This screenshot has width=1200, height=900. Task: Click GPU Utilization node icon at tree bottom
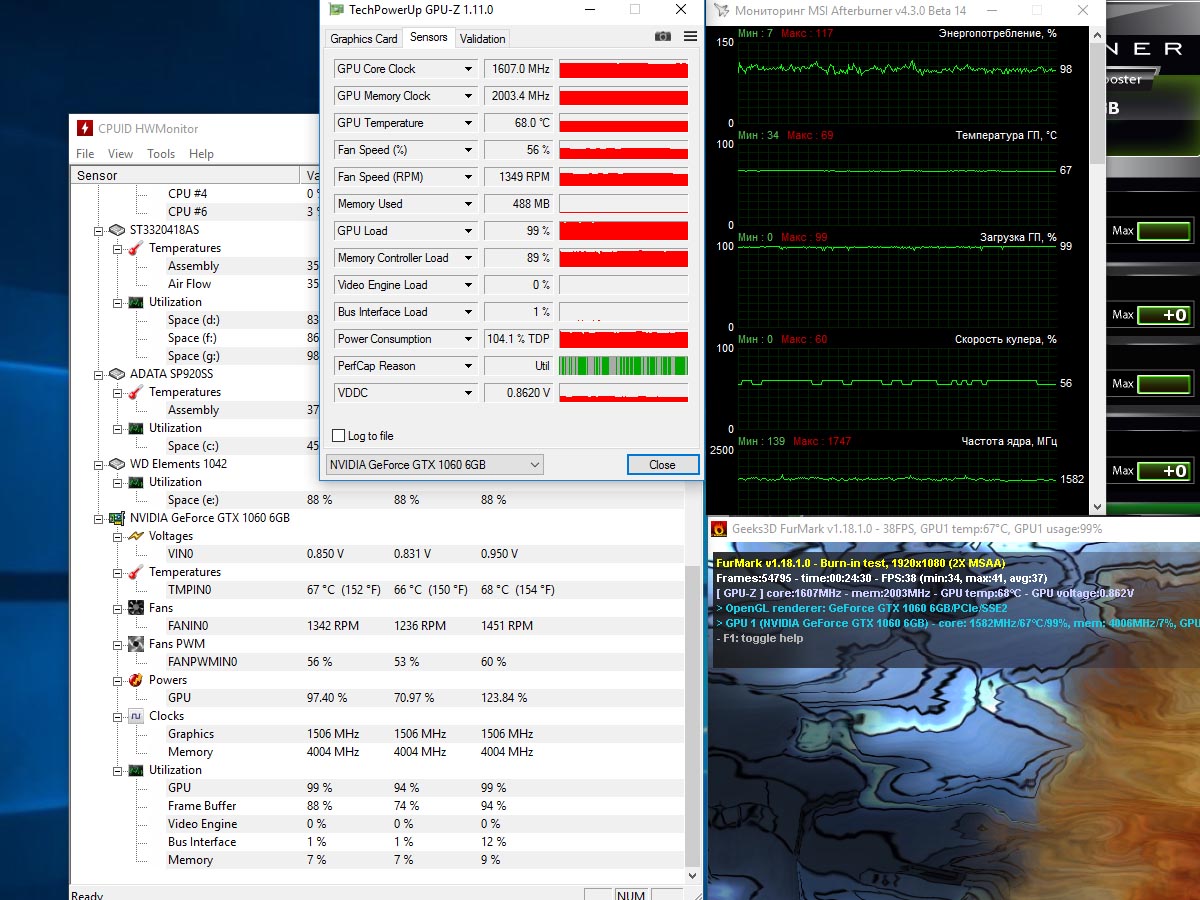coord(136,770)
